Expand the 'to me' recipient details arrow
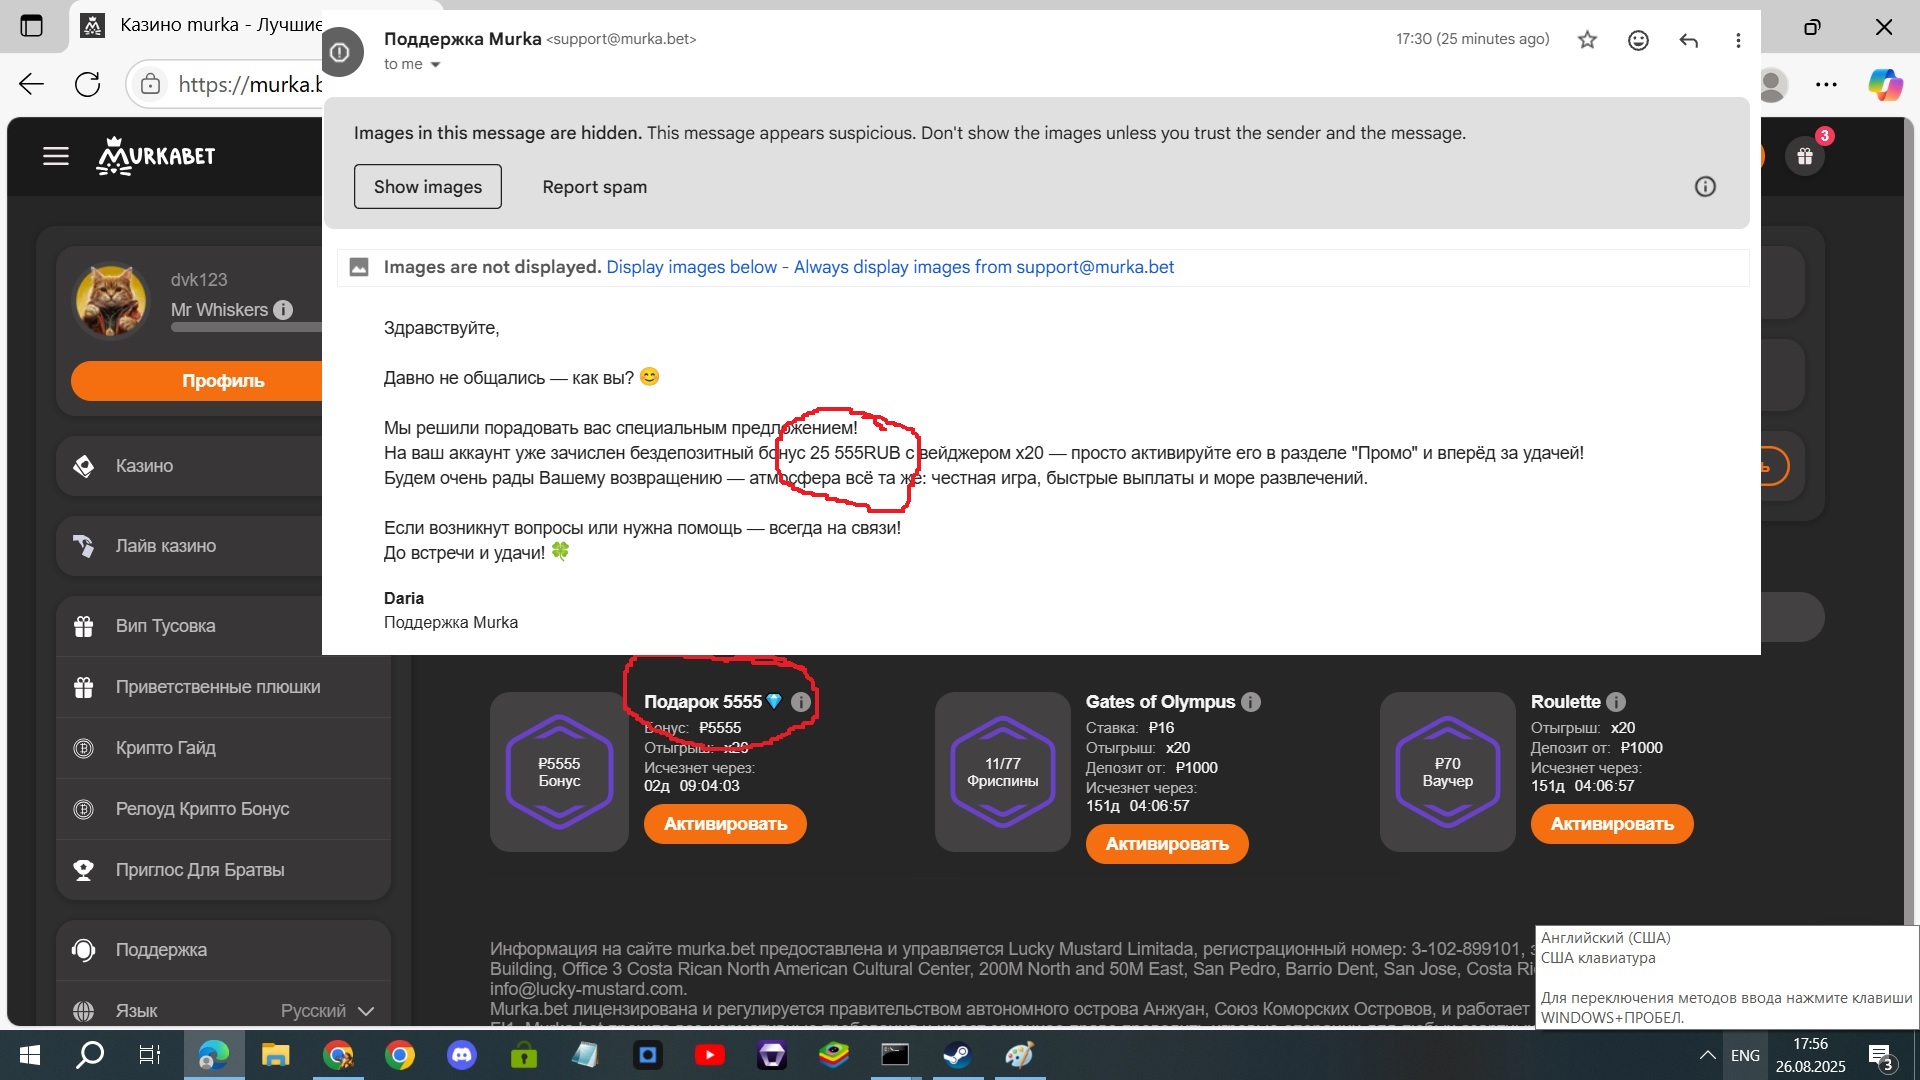 [x=435, y=65]
